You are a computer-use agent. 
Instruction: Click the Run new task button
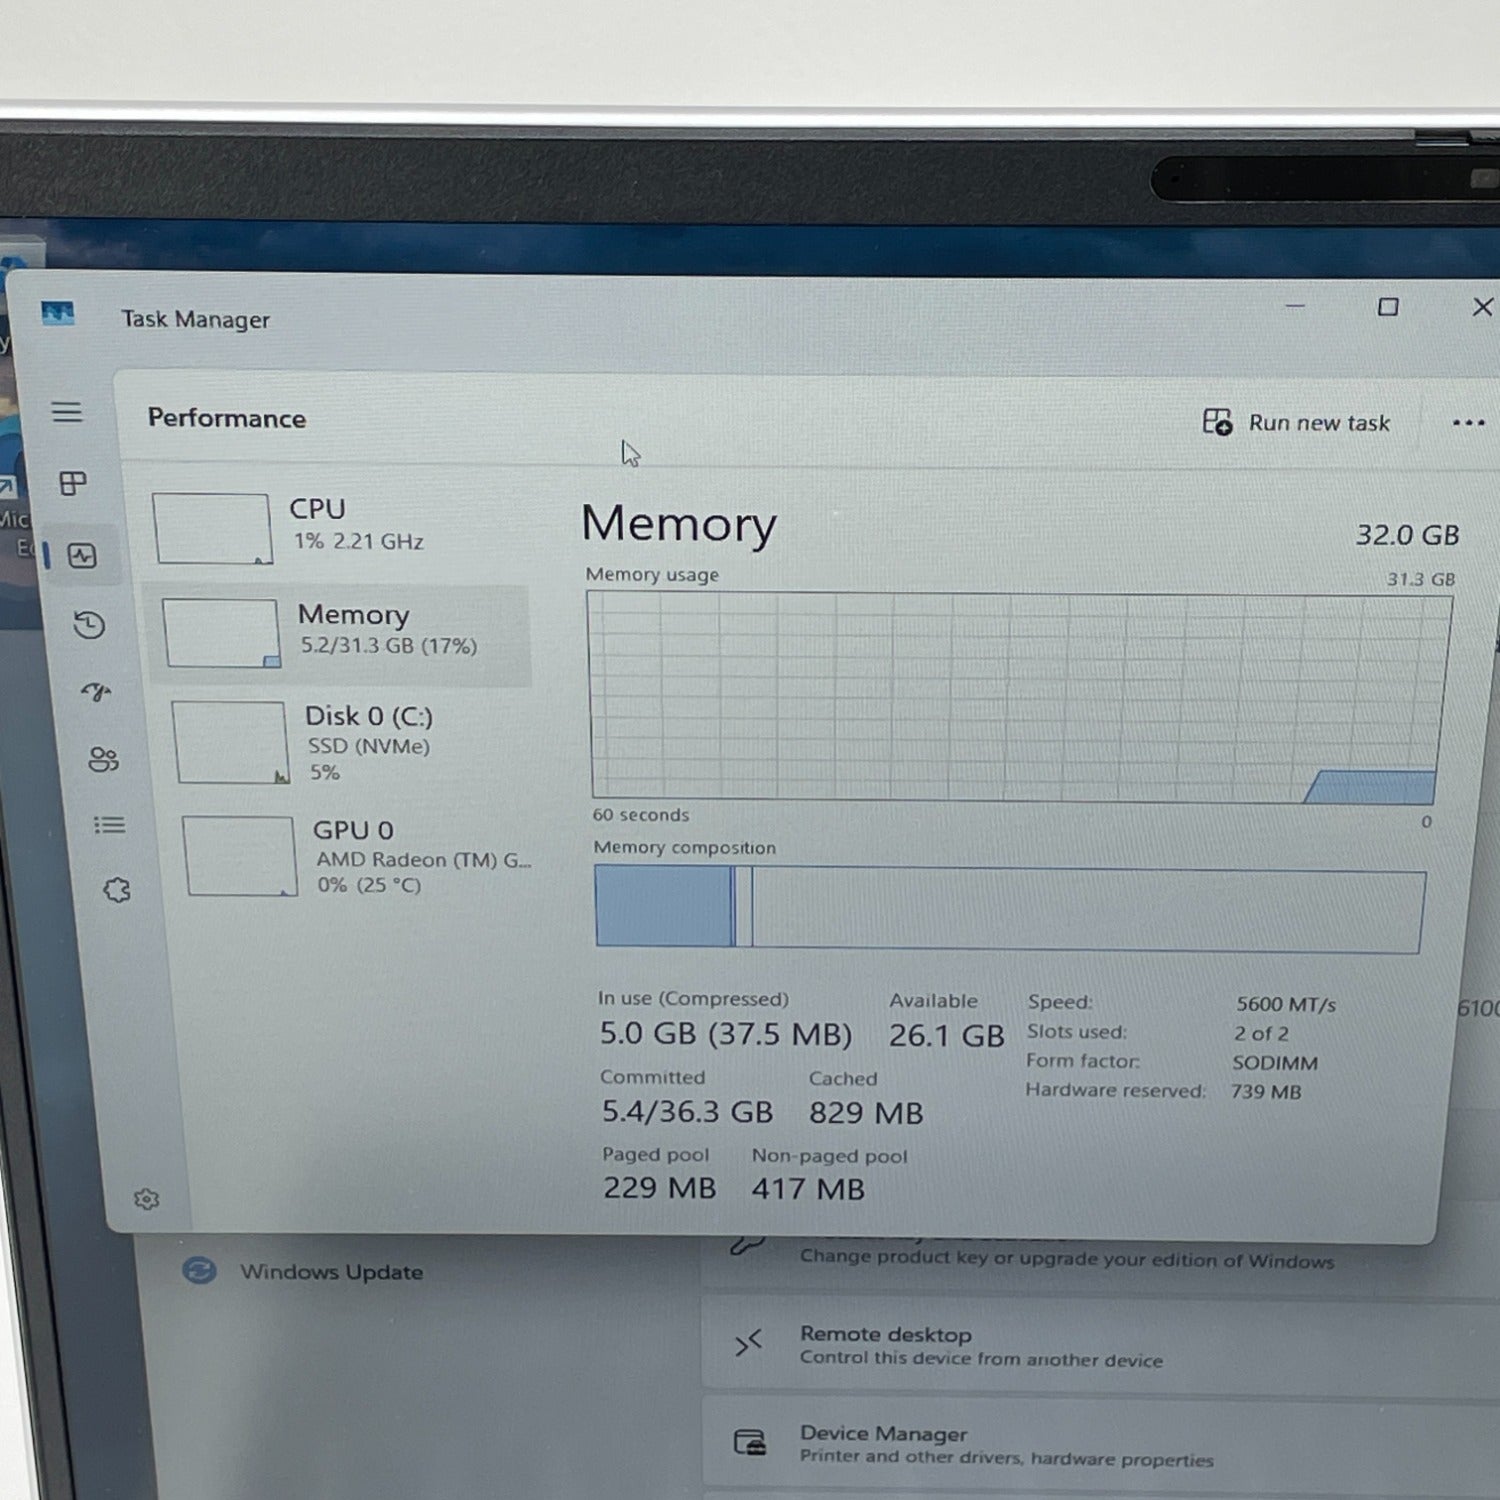point(1296,423)
